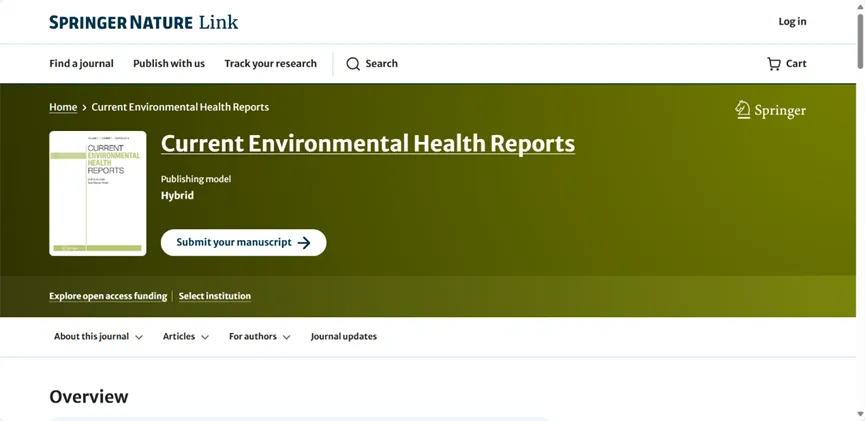
Task: Click the Hybrid publishing model text
Action: (x=177, y=195)
